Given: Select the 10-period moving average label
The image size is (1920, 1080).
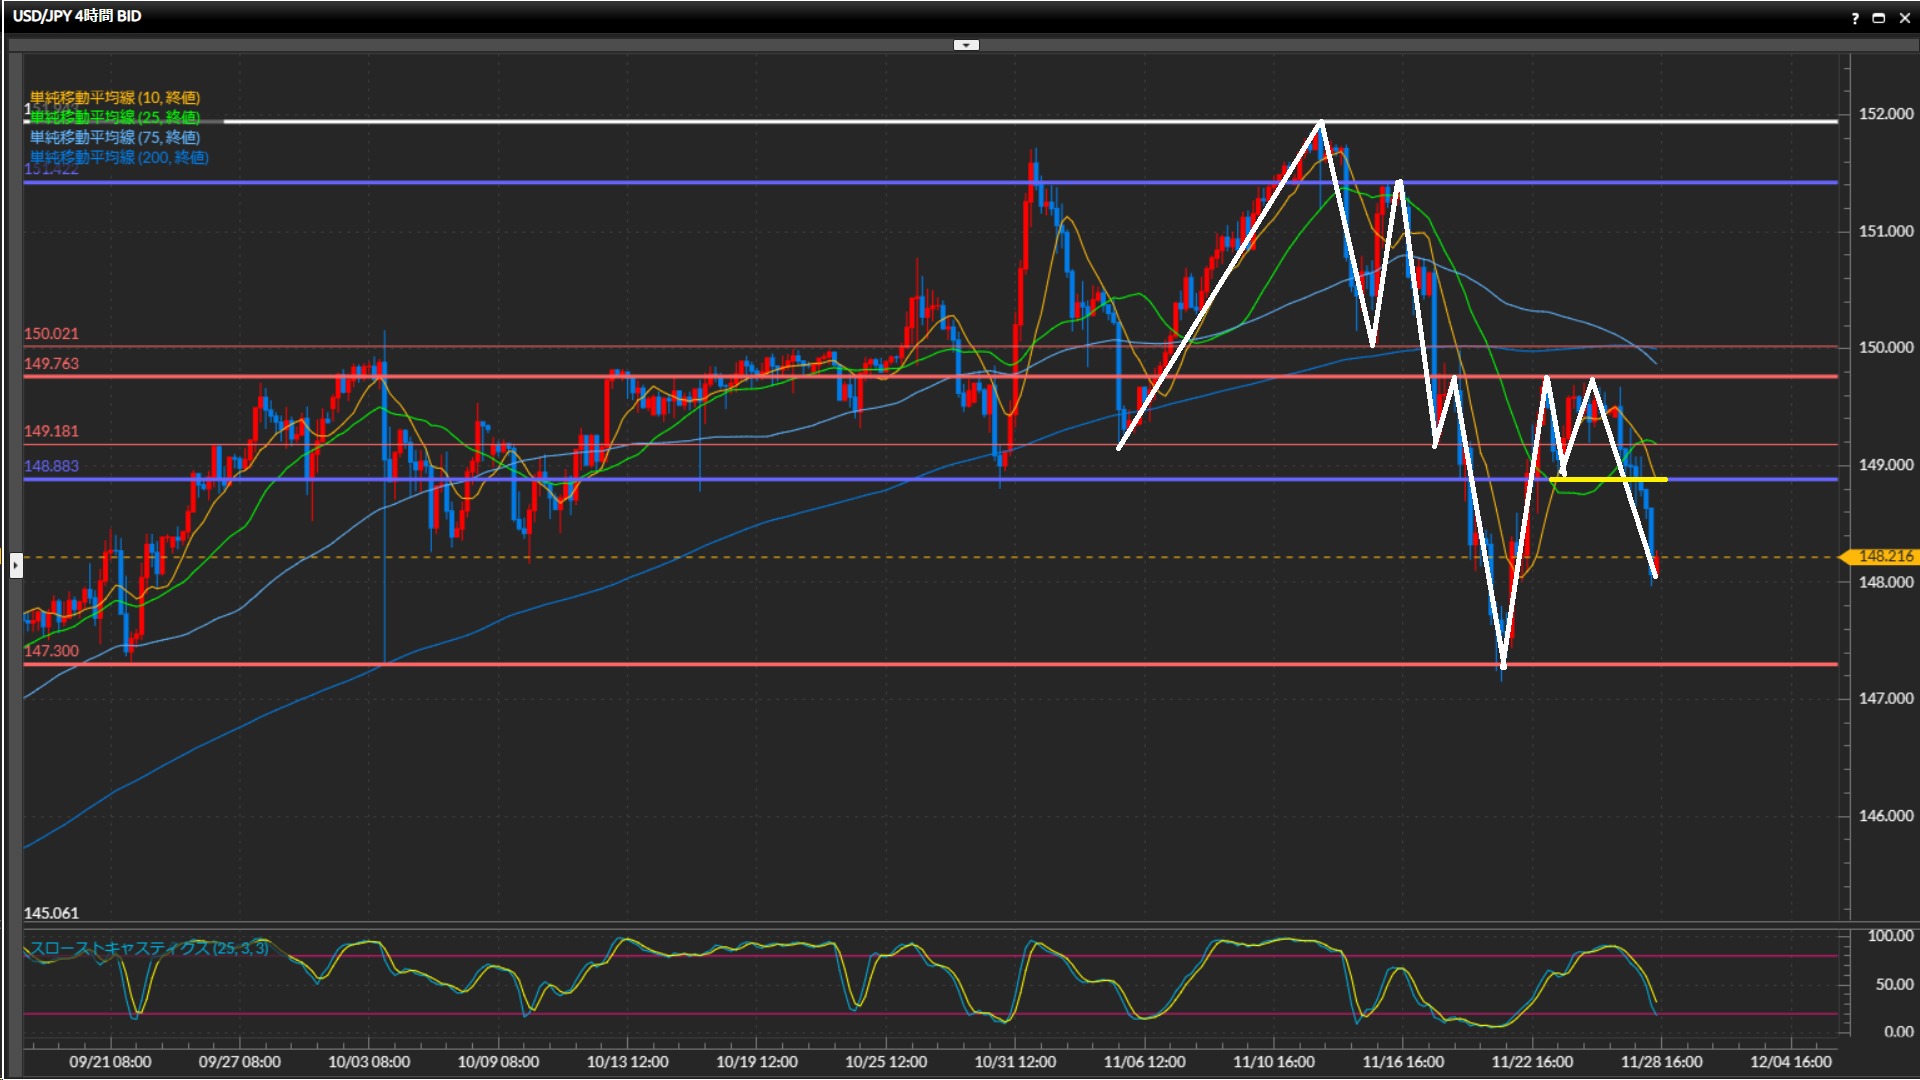Looking at the screenshot, I should coord(115,97).
